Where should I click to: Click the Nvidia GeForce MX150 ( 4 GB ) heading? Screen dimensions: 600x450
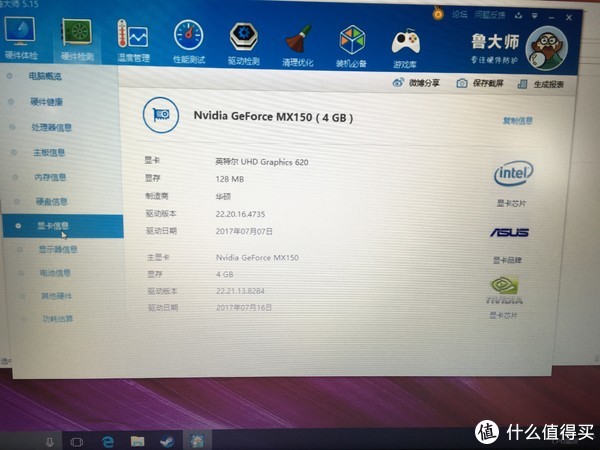tap(273, 117)
